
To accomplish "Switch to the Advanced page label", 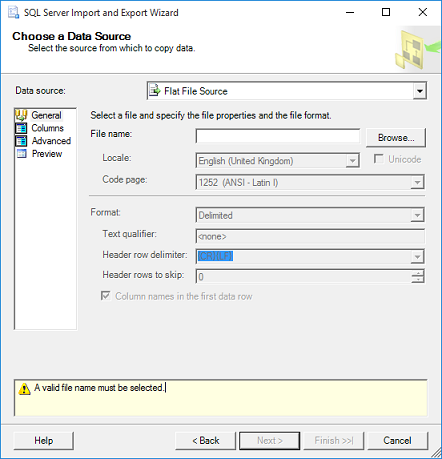I will (51, 141).
